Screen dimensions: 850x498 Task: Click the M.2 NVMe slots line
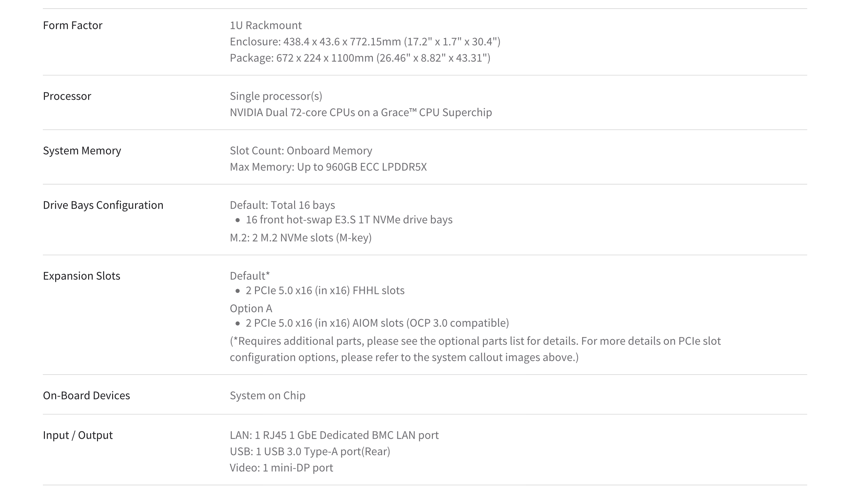[x=300, y=238]
